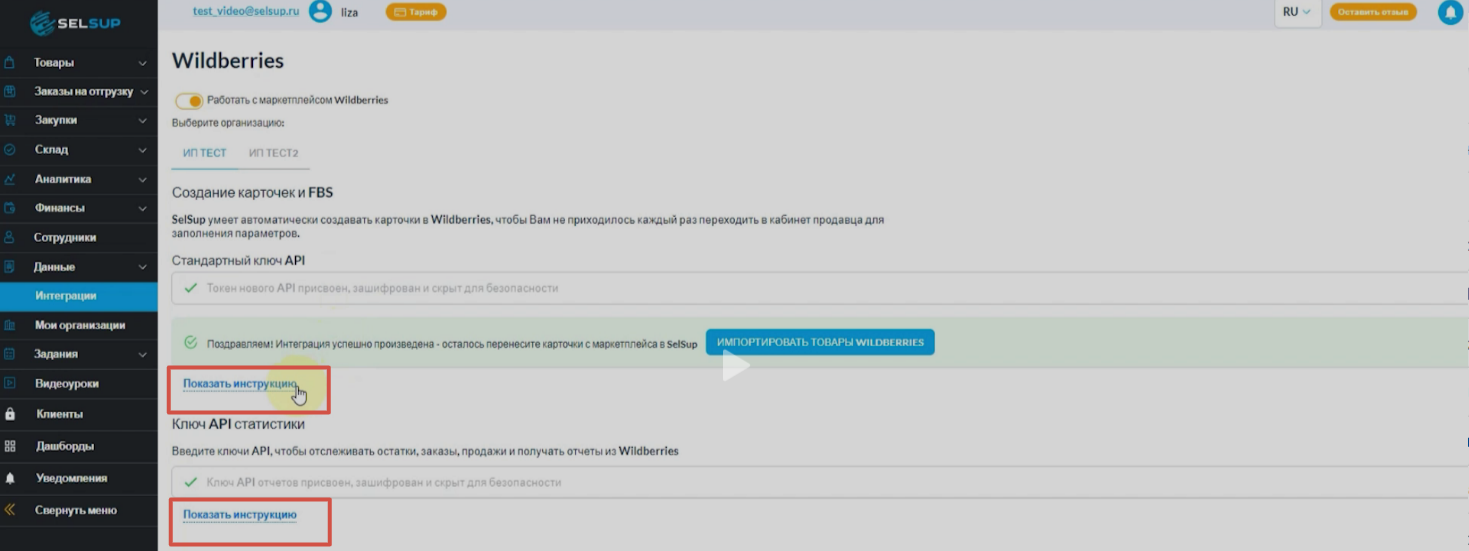Click the Дашборды grid icon

coord(10,446)
